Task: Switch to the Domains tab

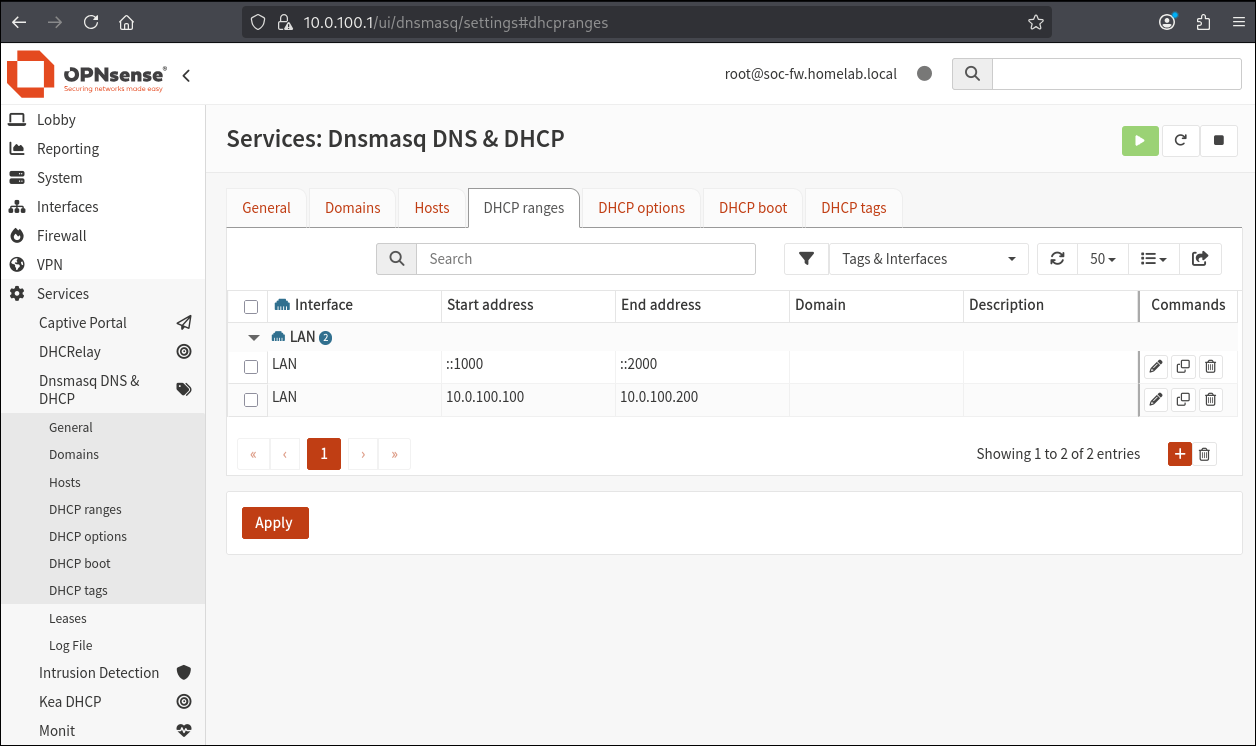Action: 352,208
